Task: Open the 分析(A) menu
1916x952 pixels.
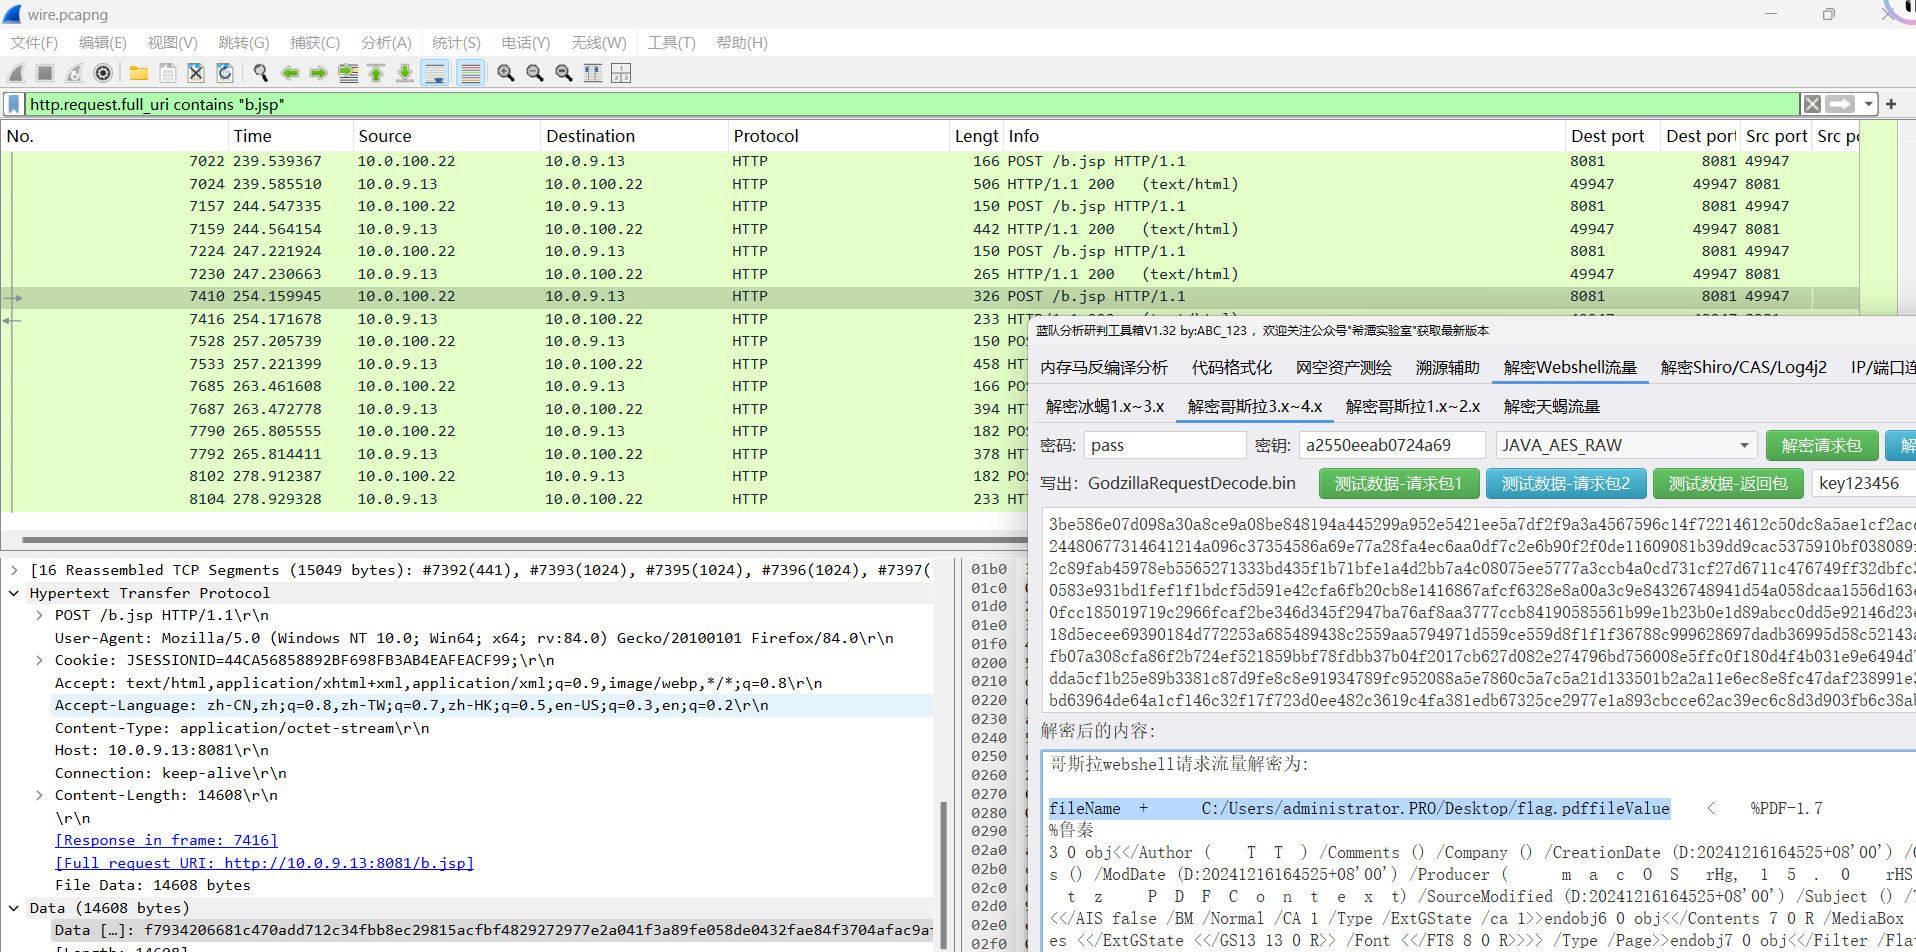Action: [x=386, y=43]
